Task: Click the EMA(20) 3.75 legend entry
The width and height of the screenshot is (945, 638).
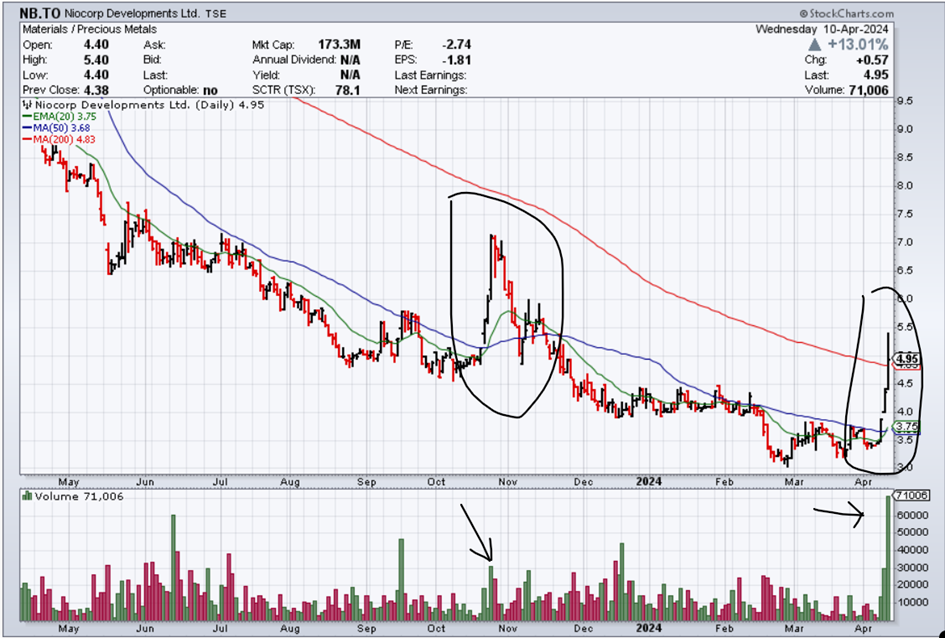Action: pyautogui.click(x=64, y=116)
